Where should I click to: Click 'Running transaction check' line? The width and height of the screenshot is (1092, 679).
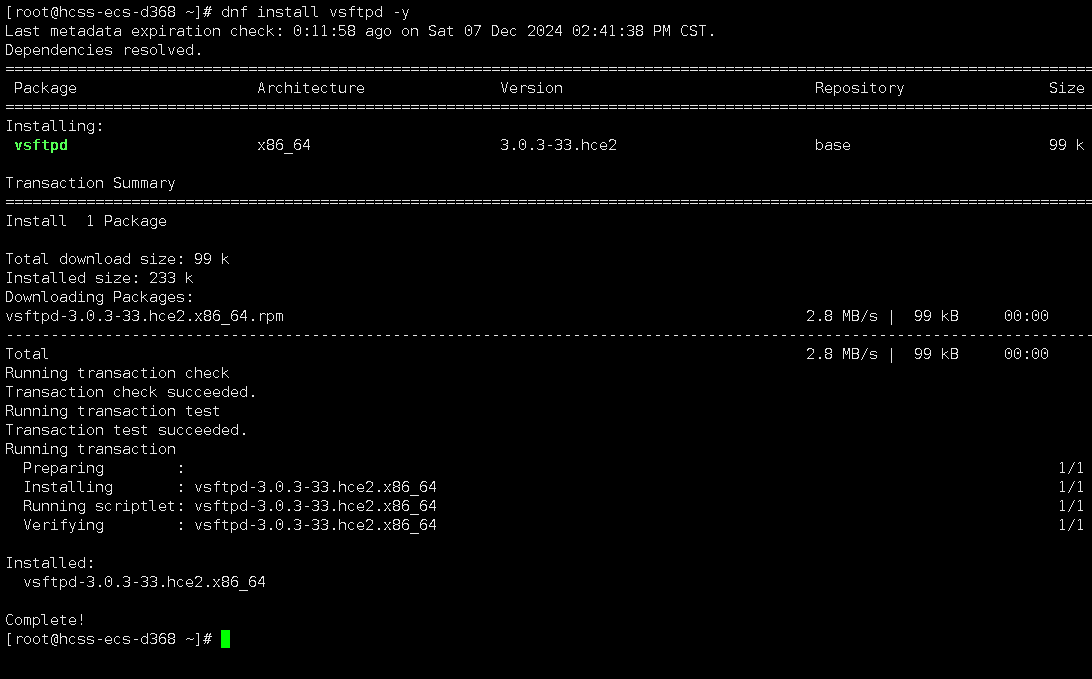click(117, 373)
